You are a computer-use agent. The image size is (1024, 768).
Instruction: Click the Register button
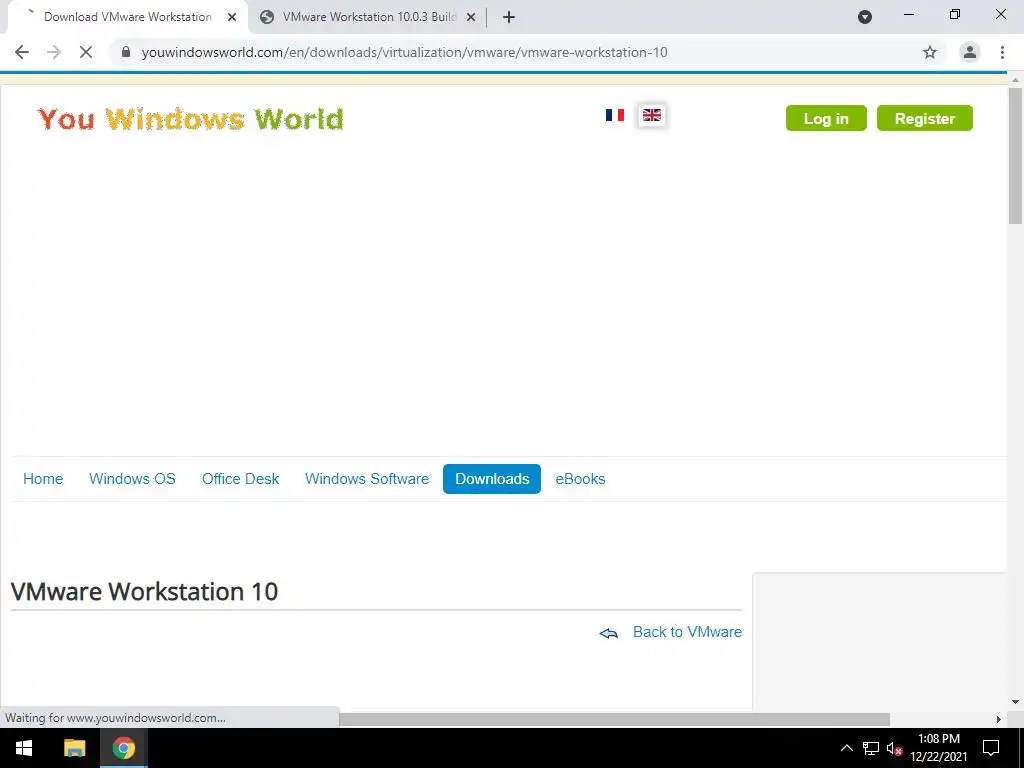(x=925, y=118)
